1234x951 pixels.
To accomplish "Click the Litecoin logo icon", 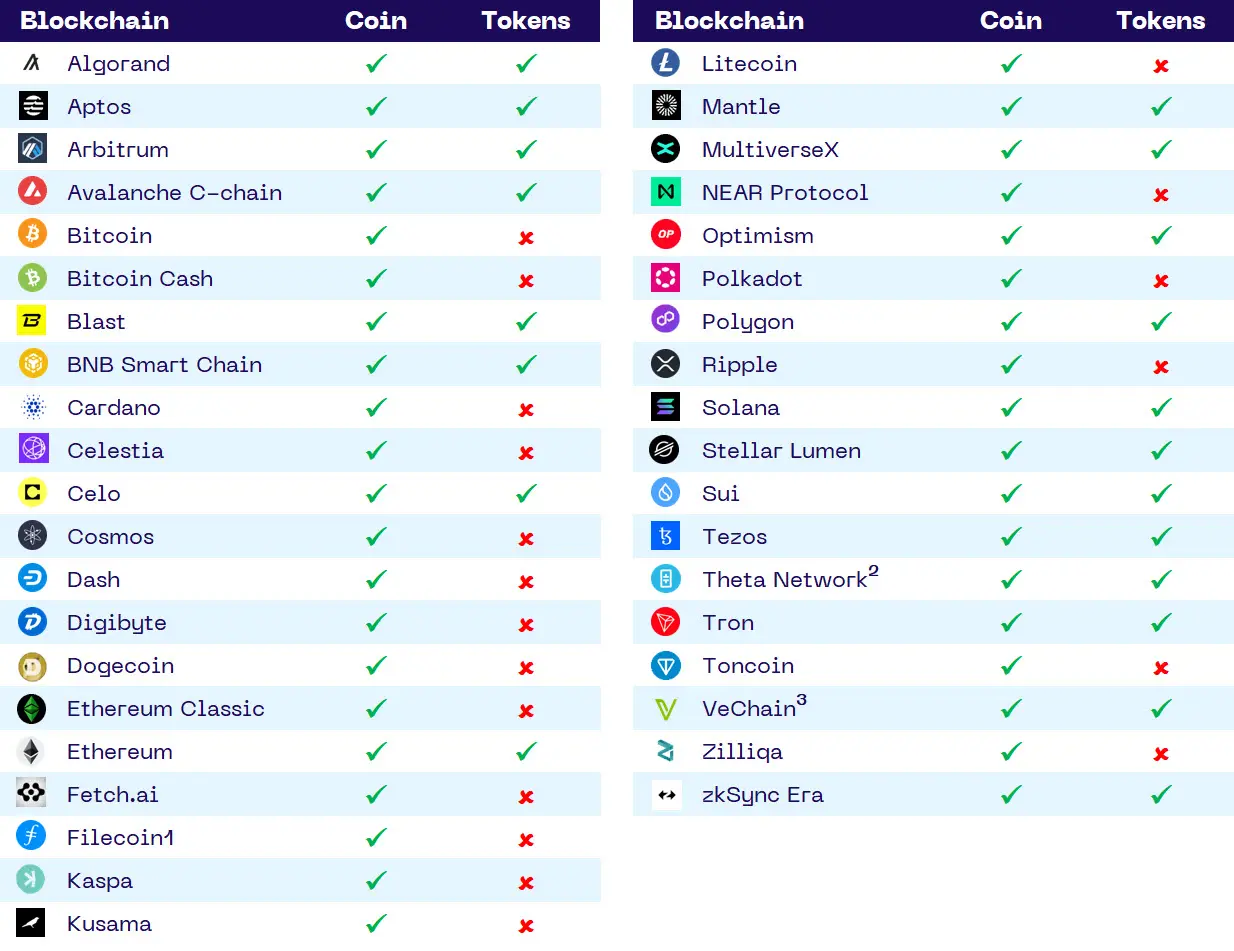I will (665, 63).
